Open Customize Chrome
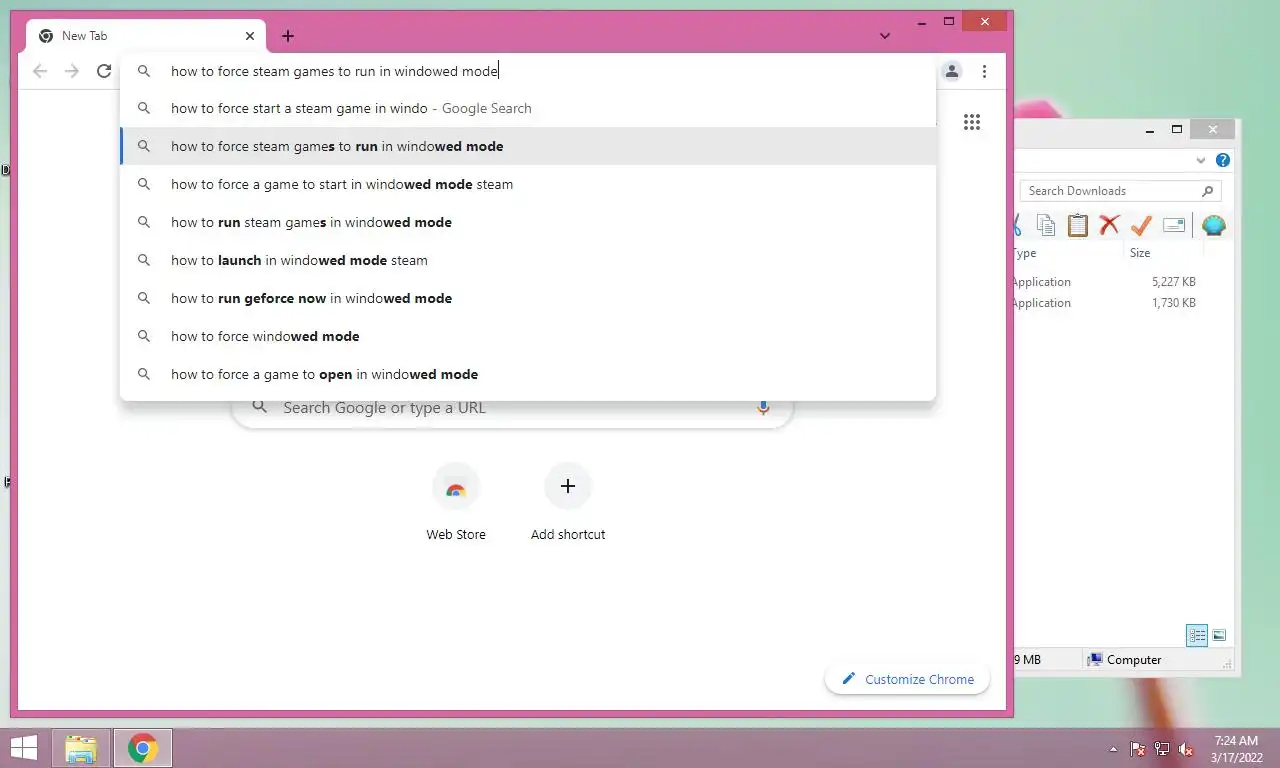Viewport: 1280px width, 768px height. pyautogui.click(x=907, y=679)
